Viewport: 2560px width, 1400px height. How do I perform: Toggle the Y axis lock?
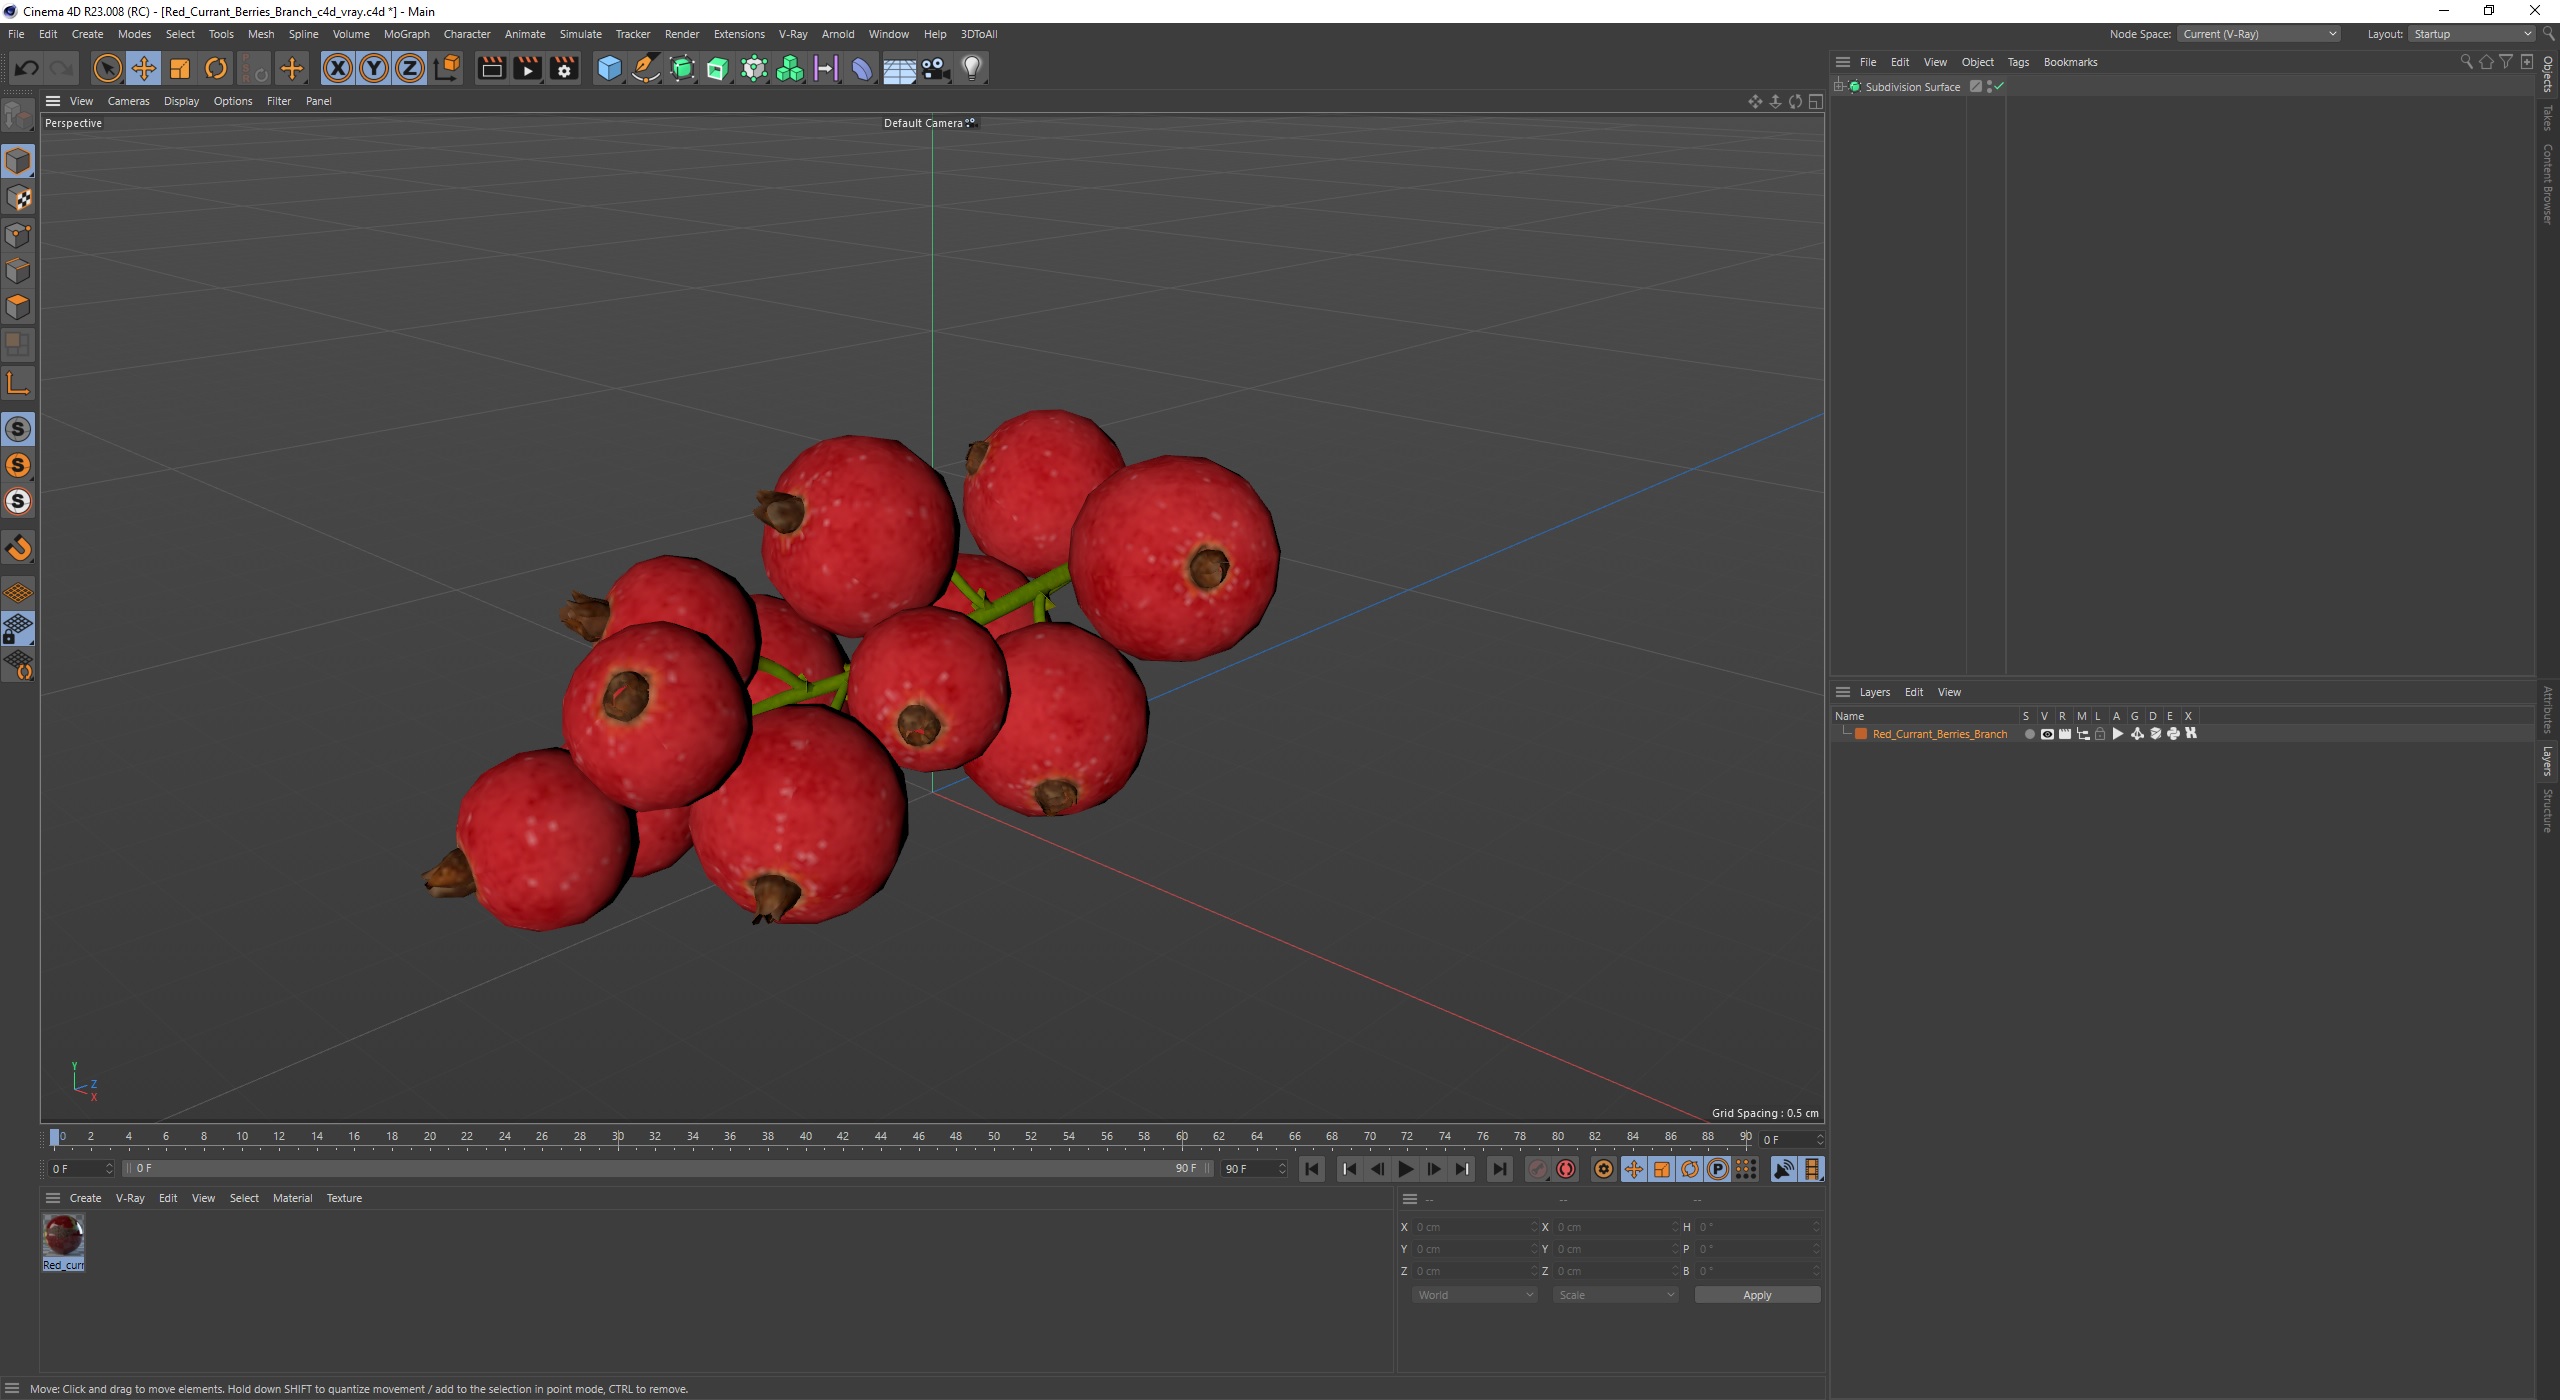374,68
